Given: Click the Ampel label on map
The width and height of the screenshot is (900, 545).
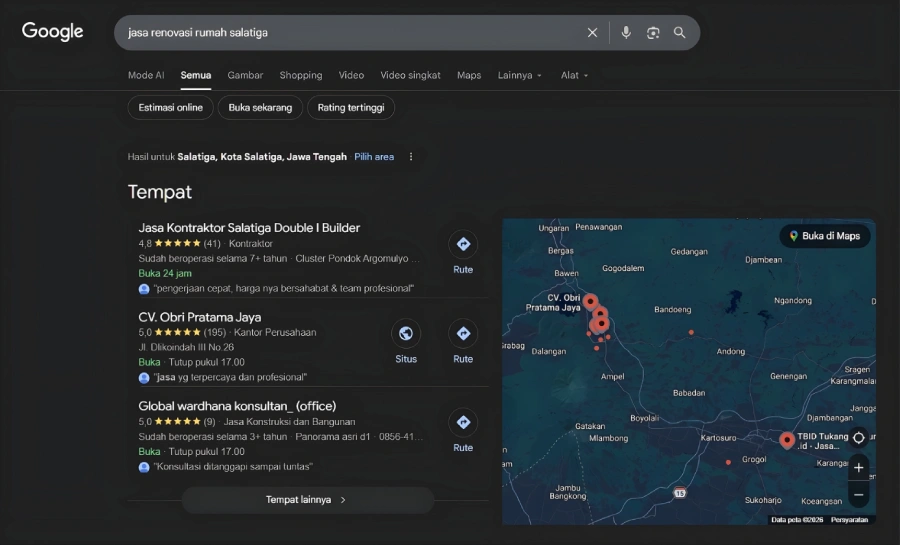Looking at the screenshot, I should [x=612, y=377].
